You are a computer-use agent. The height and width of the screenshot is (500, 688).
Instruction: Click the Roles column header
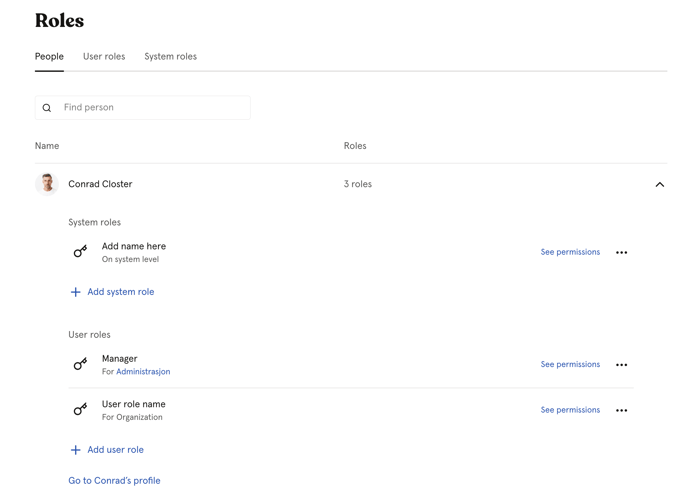coord(355,146)
